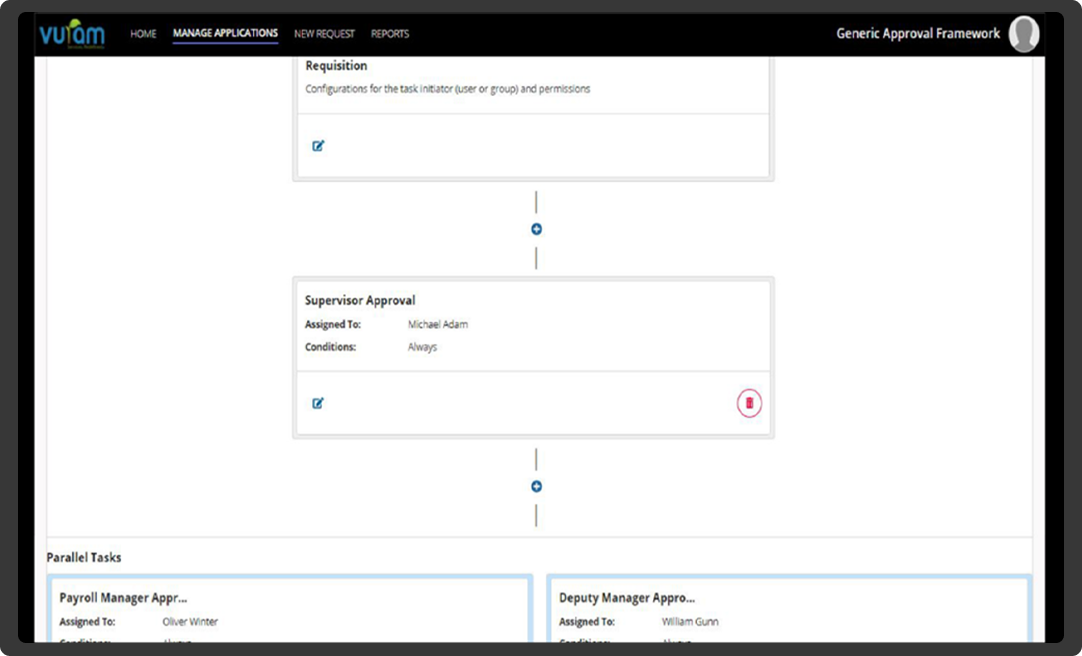The width and height of the screenshot is (1082, 656).
Task: Click the assignee name William Gunn
Action: [x=690, y=622]
